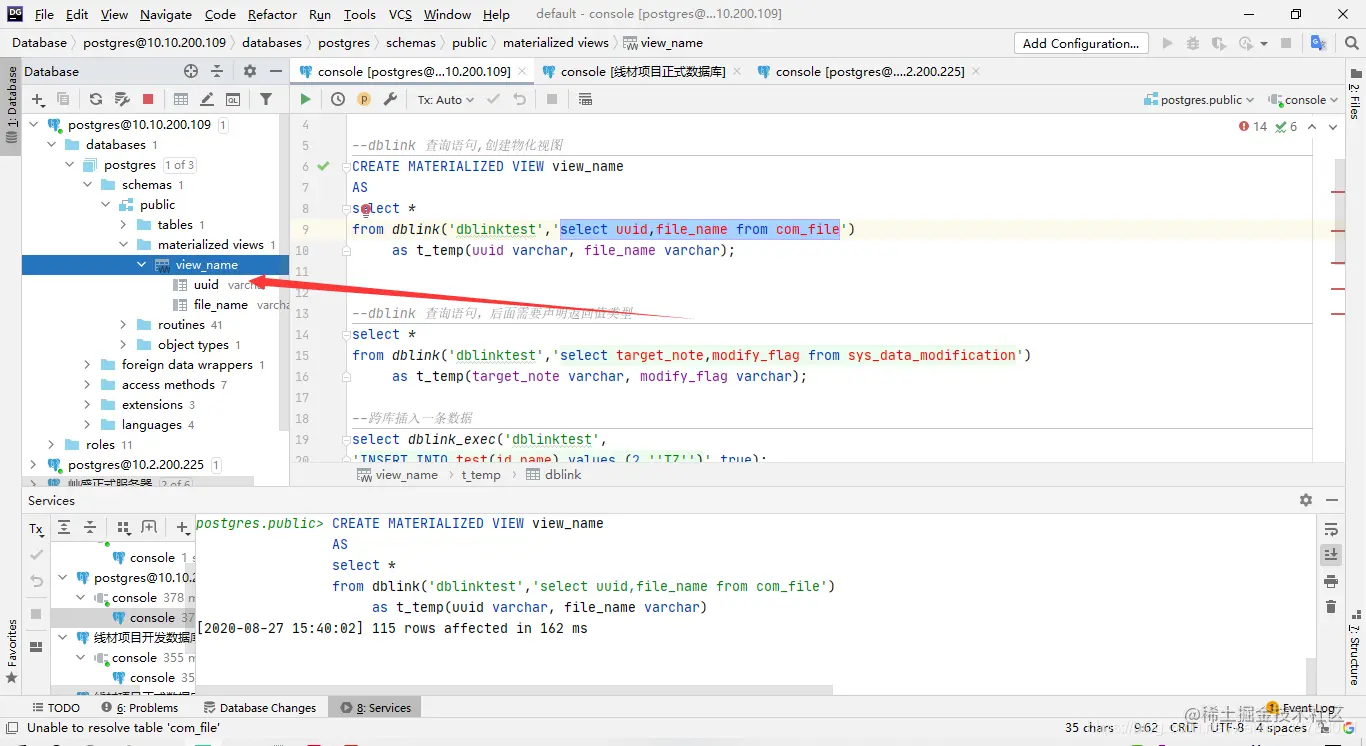Open query history clock icon
This screenshot has height=746, width=1366.
point(338,99)
